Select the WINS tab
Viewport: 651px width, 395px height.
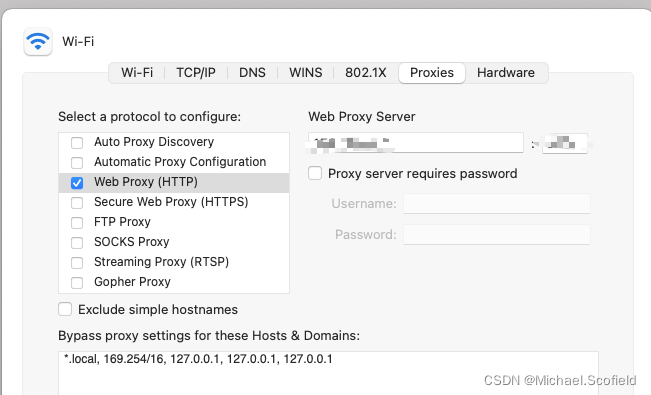coord(306,73)
